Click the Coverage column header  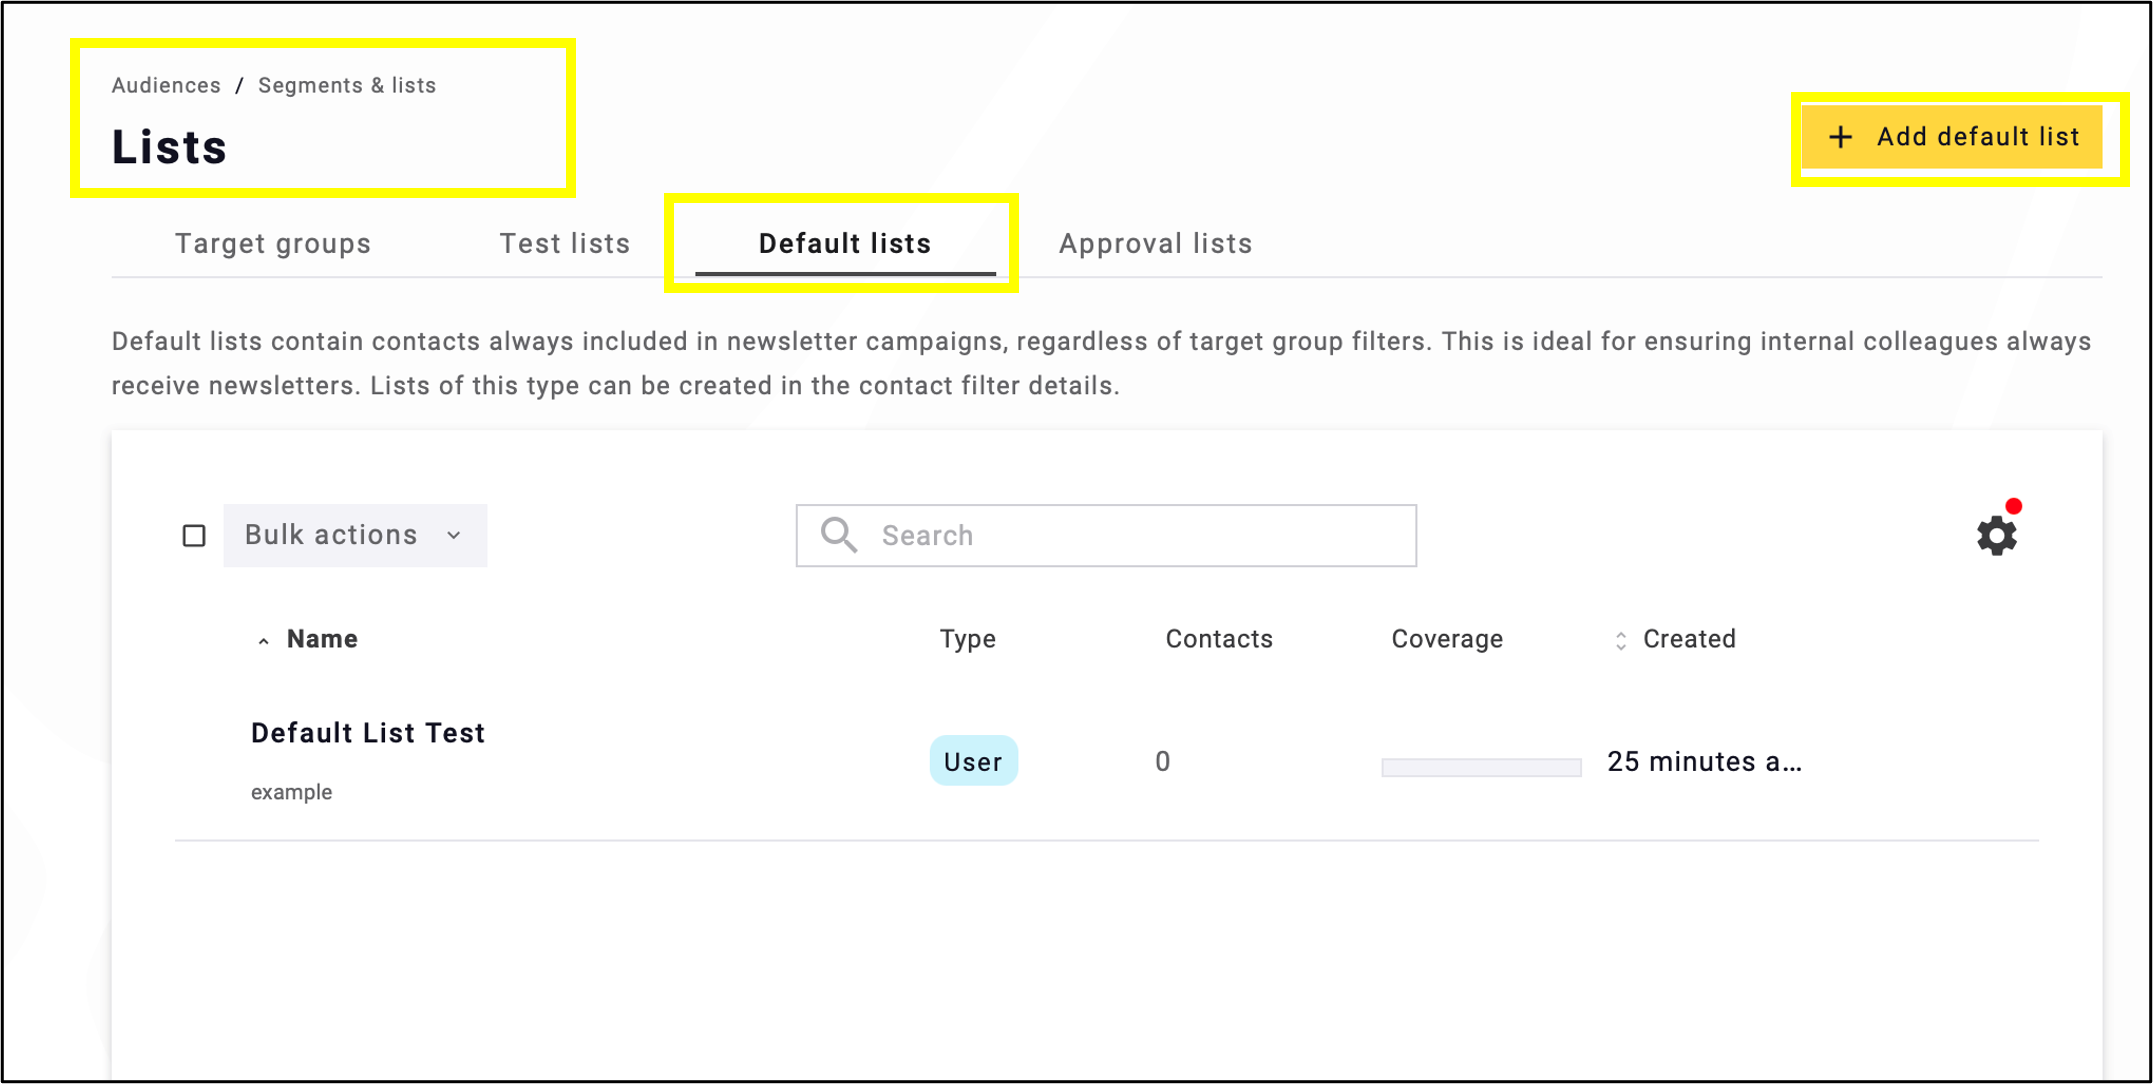point(1447,639)
